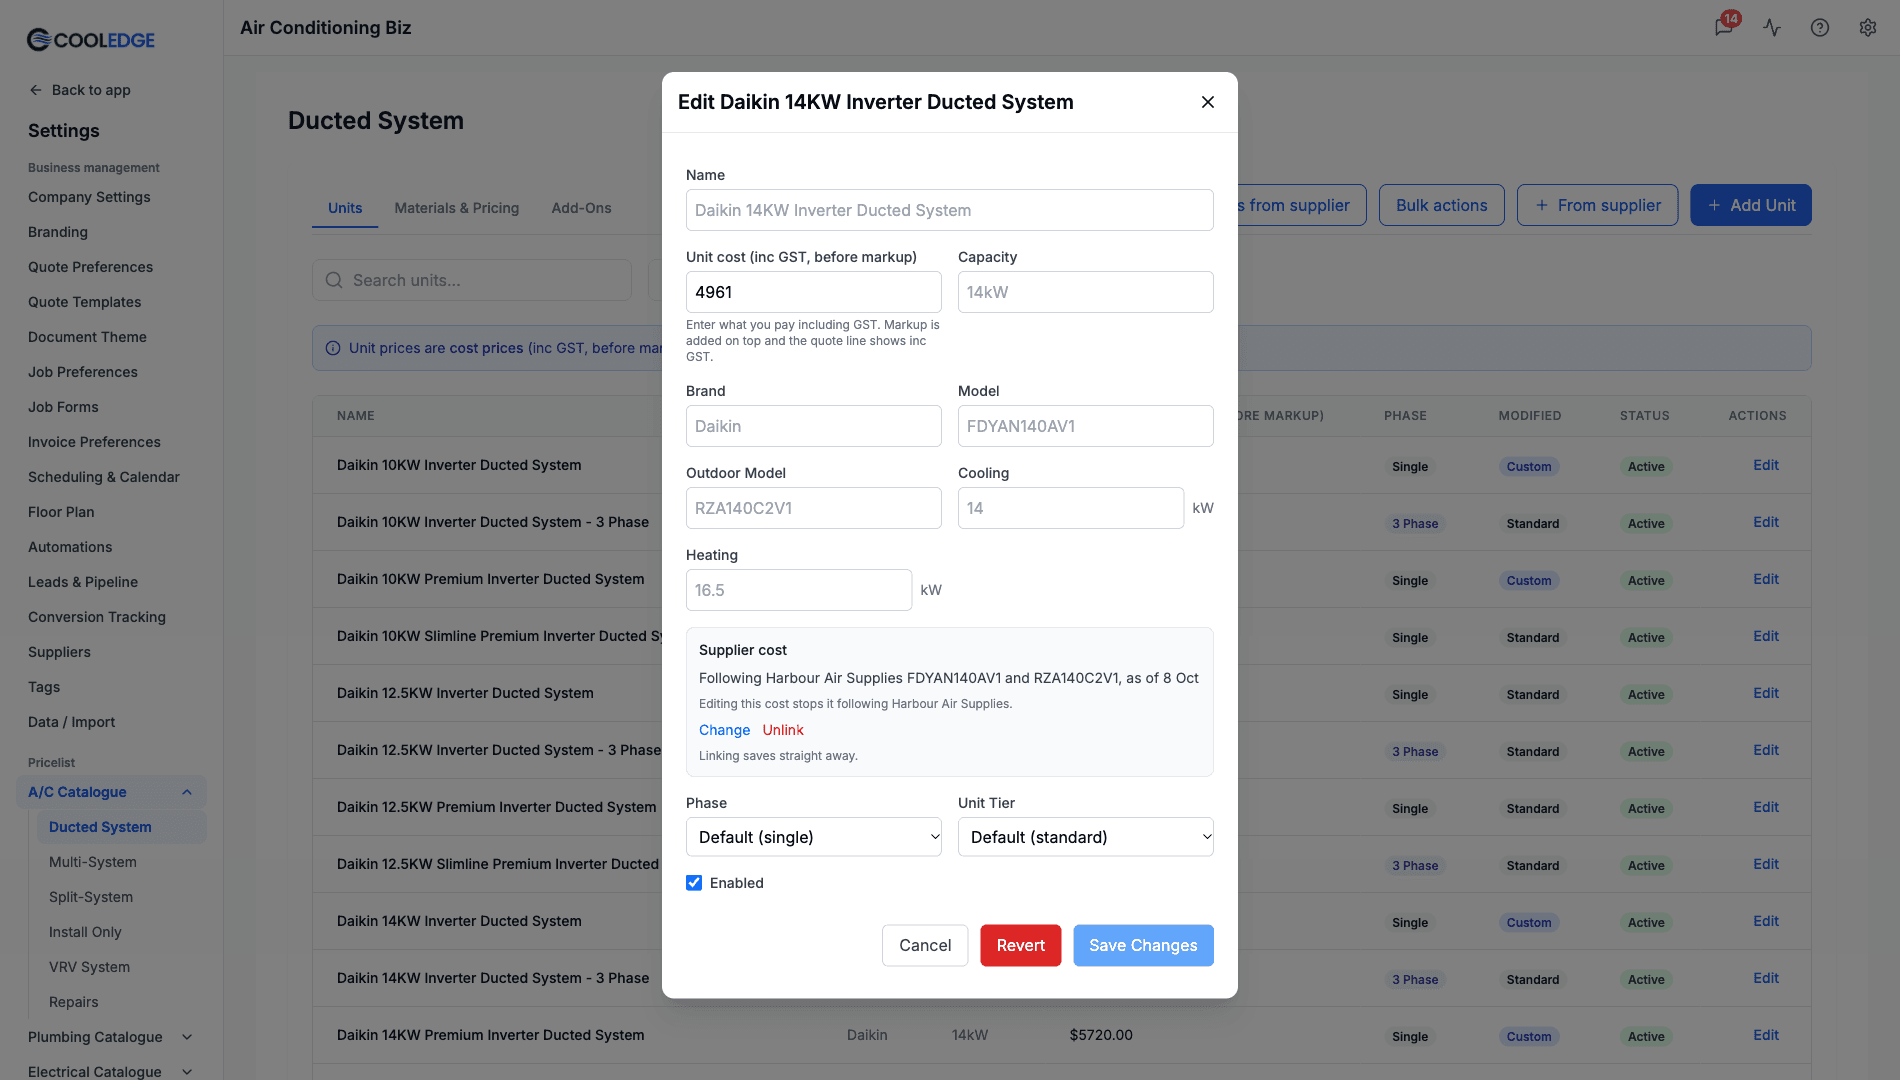Switch to the Add-Ons tab
The height and width of the screenshot is (1080, 1900).
[581, 208]
